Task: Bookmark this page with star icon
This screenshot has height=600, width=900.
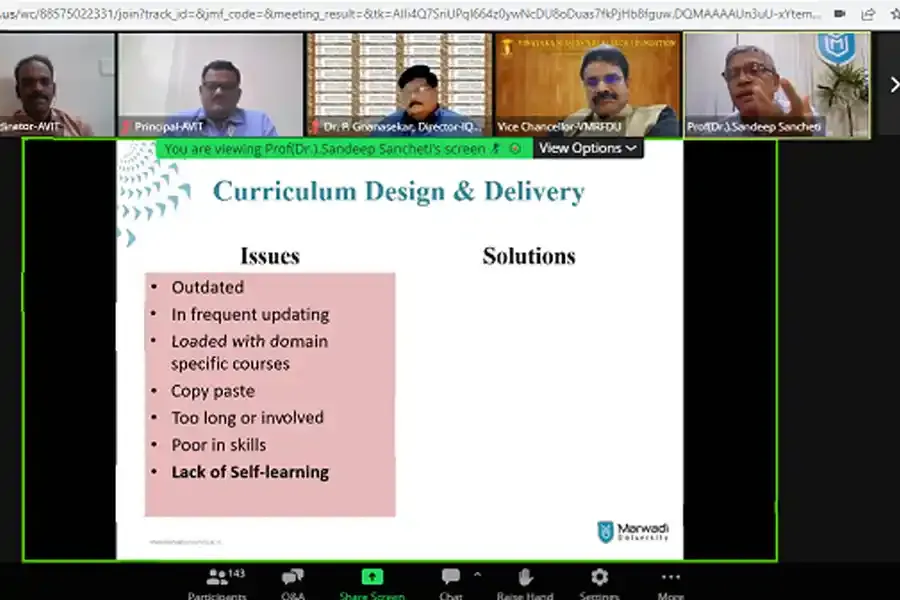Action: click(892, 14)
